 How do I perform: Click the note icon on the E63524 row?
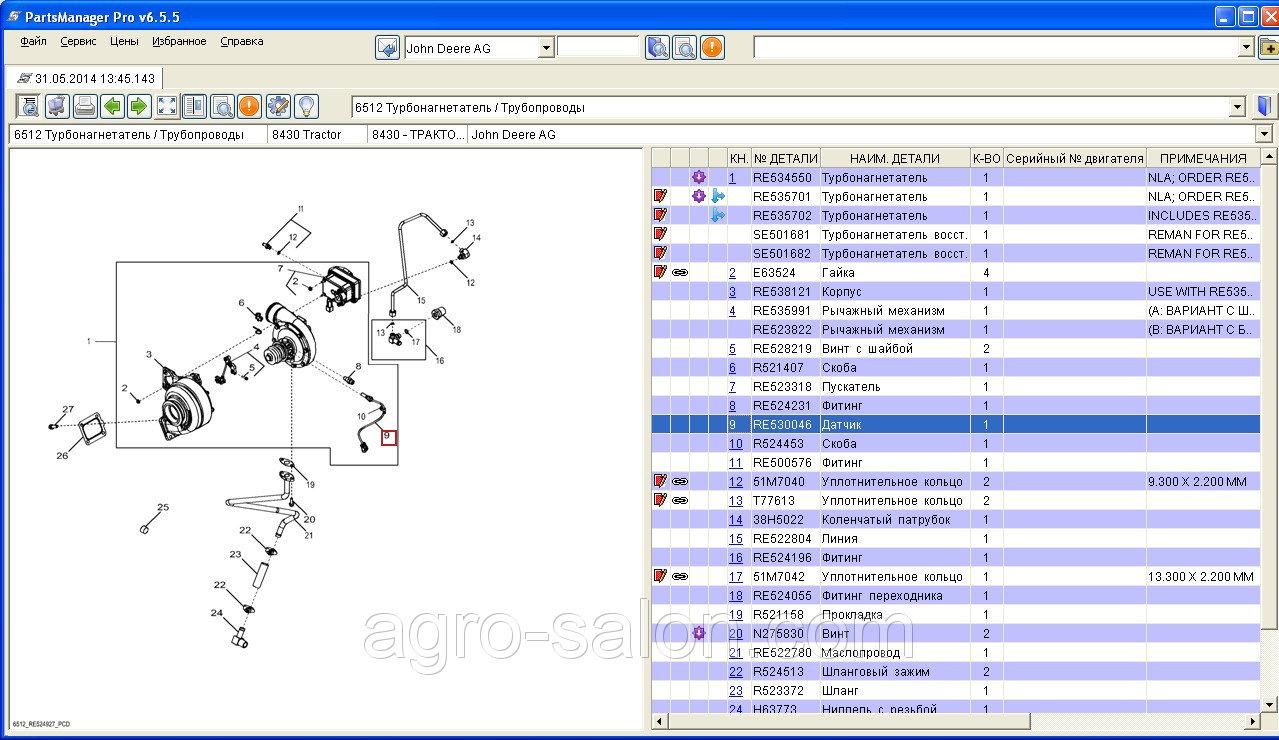click(x=660, y=272)
